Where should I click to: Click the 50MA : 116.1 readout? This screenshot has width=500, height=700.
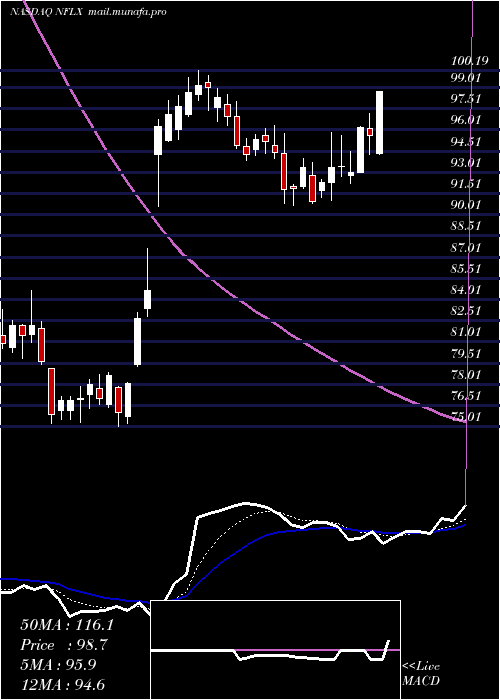point(67,625)
